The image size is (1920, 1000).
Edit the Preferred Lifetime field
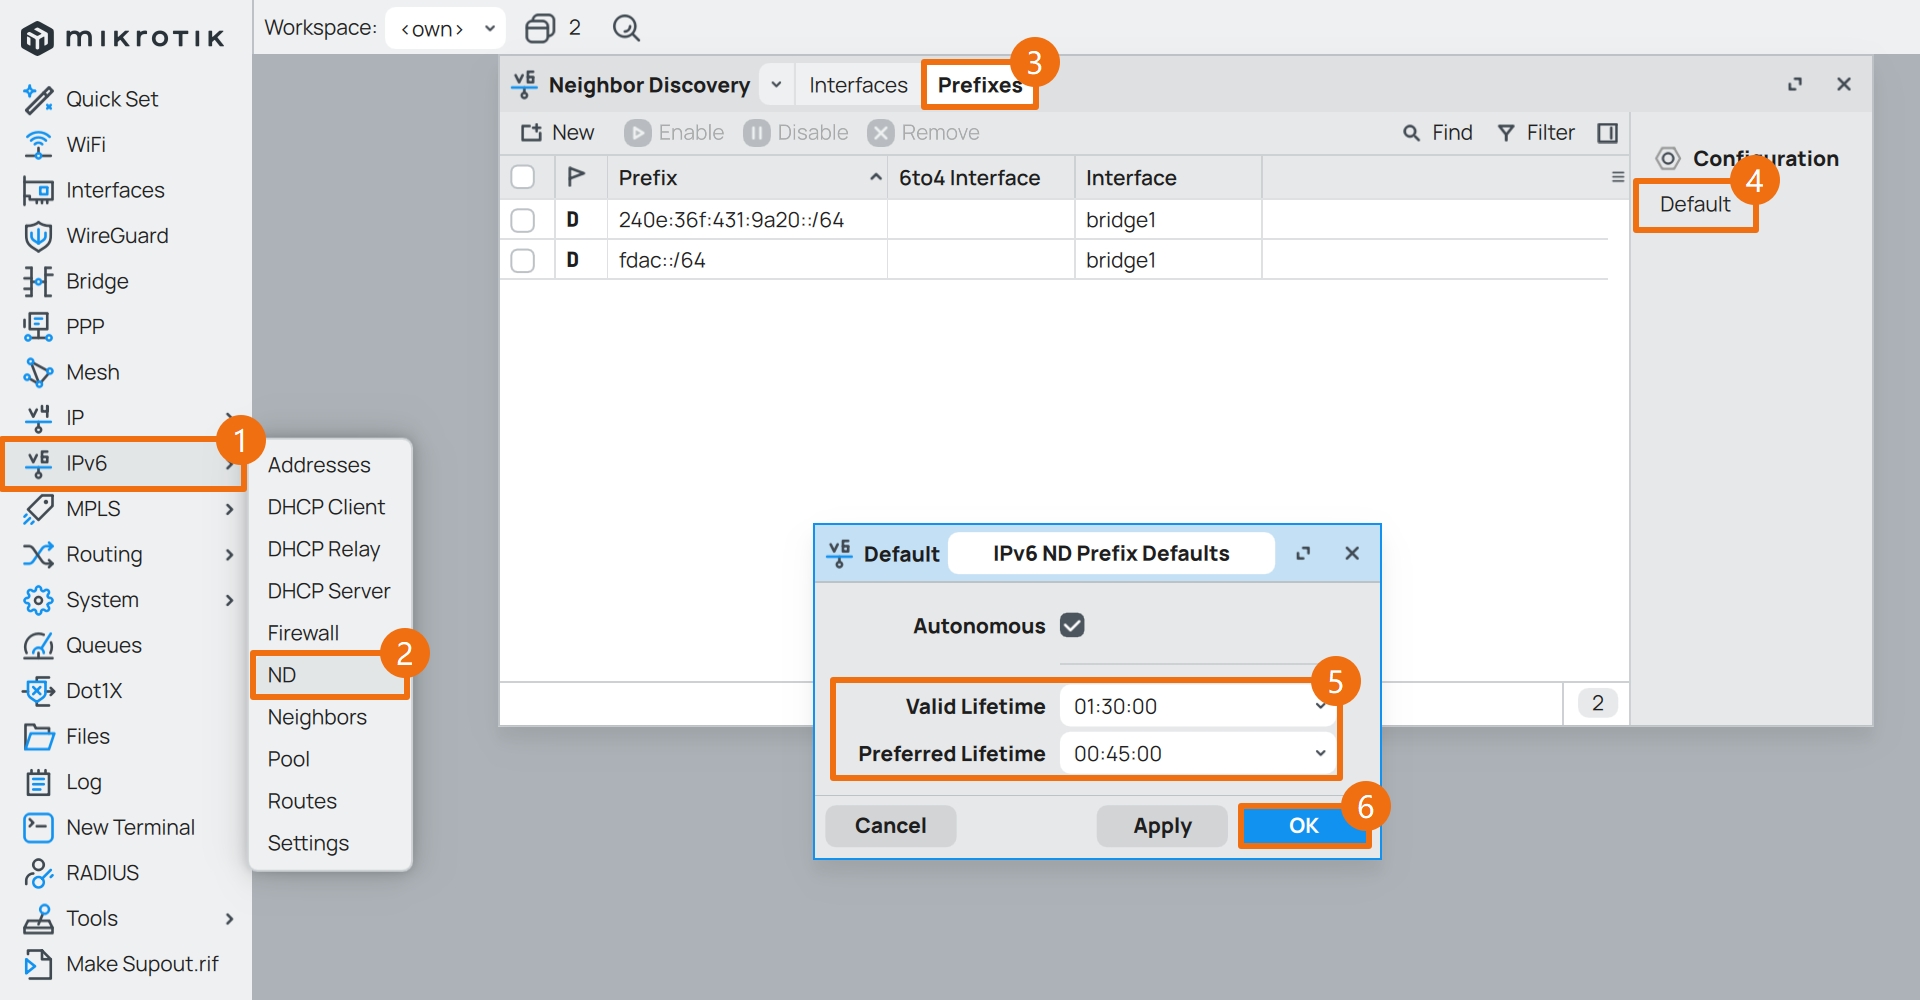[x=1198, y=754]
